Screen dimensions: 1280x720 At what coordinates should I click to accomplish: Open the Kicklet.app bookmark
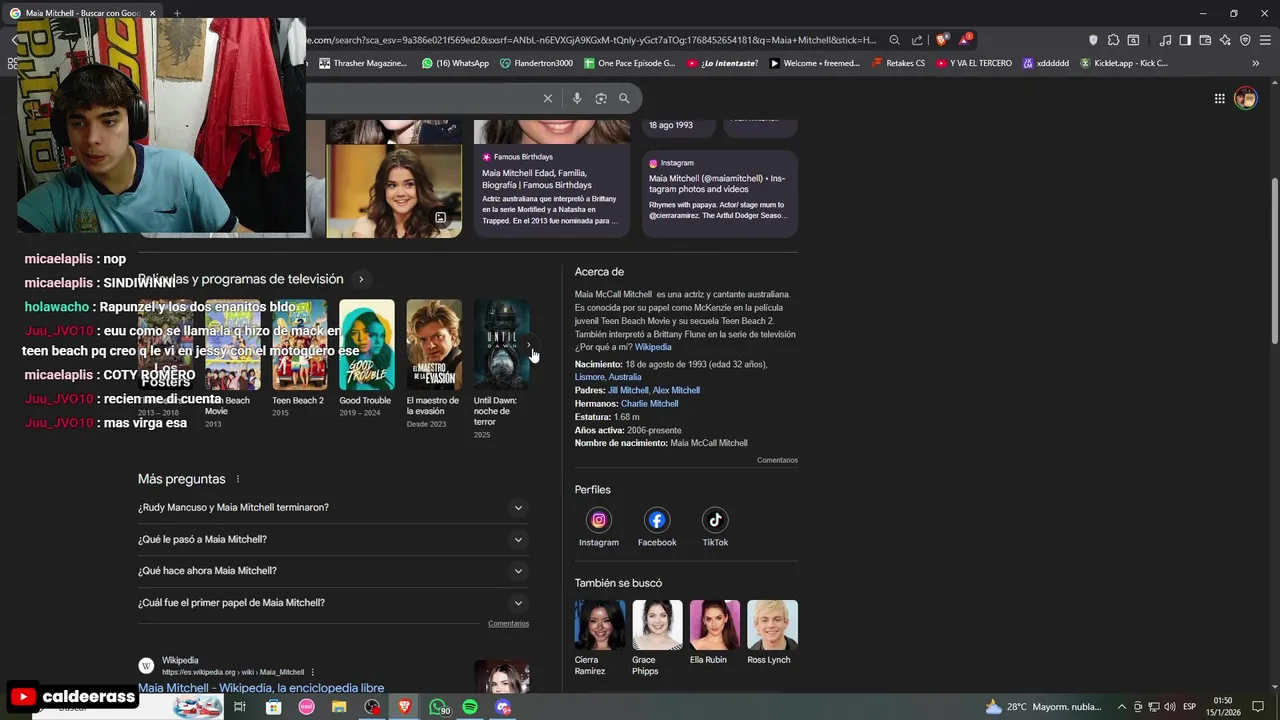click(1123, 63)
